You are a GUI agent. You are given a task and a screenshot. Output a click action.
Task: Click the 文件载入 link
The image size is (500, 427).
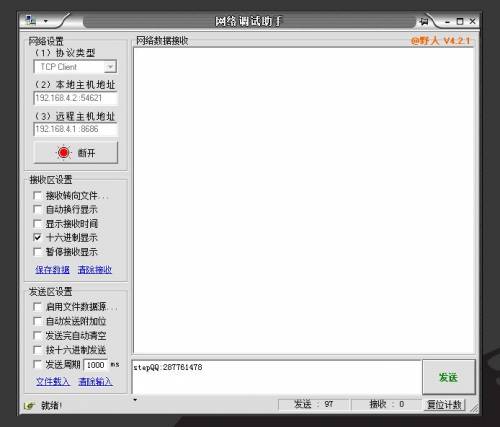[x=53, y=381]
